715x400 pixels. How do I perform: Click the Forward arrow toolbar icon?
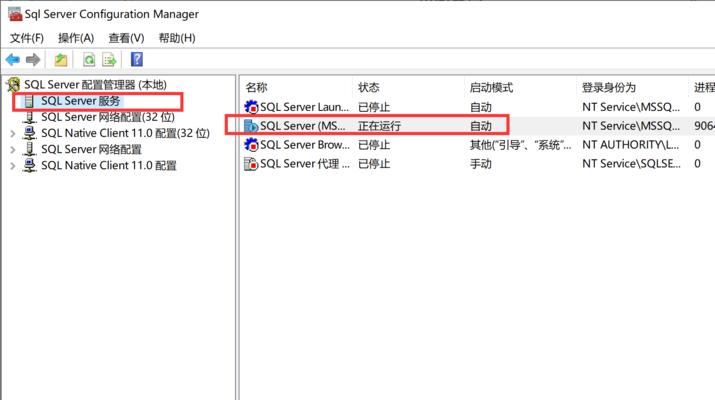click(x=33, y=60)
